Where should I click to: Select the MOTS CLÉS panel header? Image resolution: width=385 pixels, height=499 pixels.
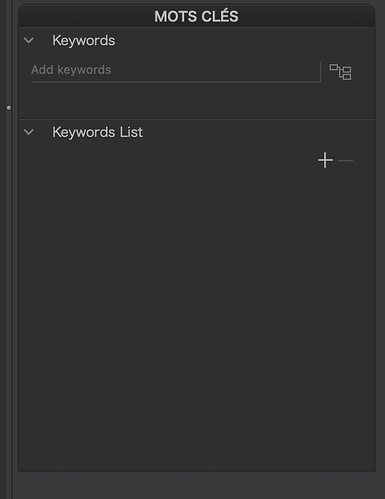(197, 16)
